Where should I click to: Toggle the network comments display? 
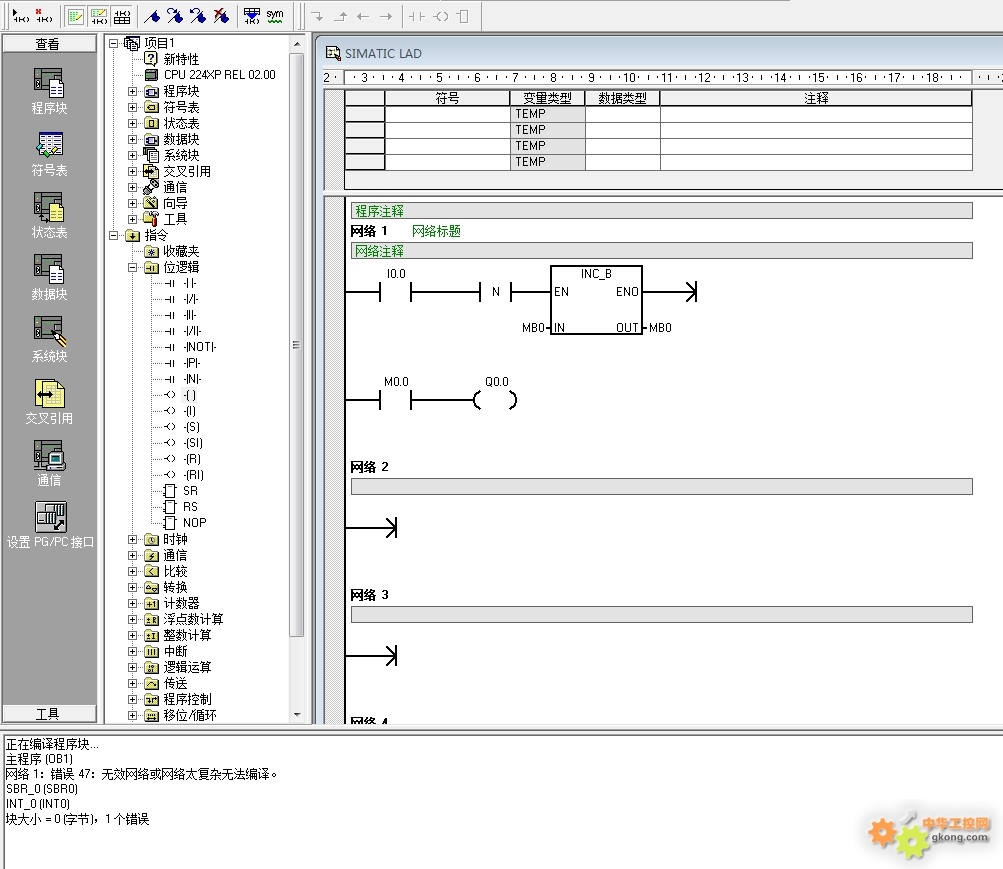tap(99, 16)
